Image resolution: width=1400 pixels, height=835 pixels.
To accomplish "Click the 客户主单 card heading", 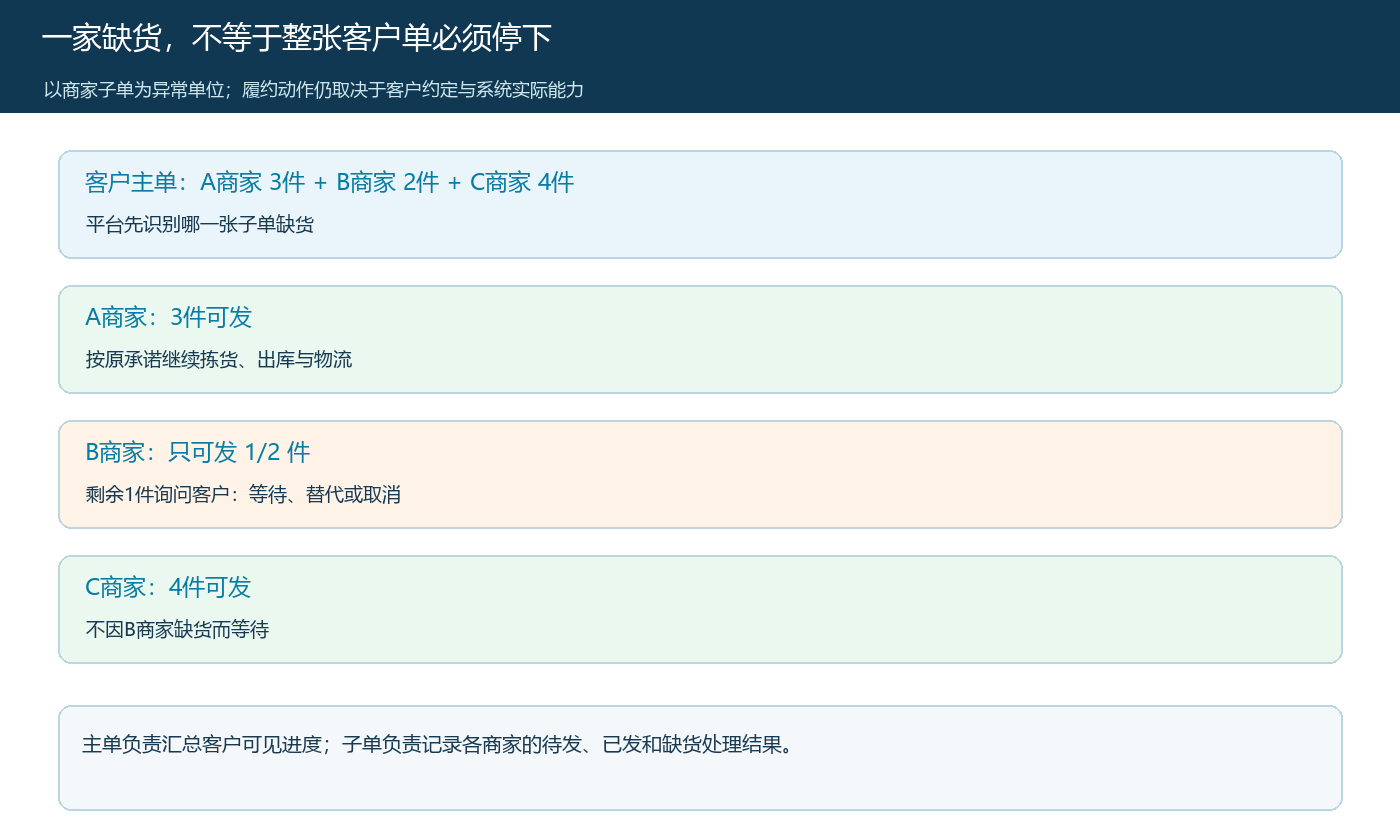I will pos(330,182).
